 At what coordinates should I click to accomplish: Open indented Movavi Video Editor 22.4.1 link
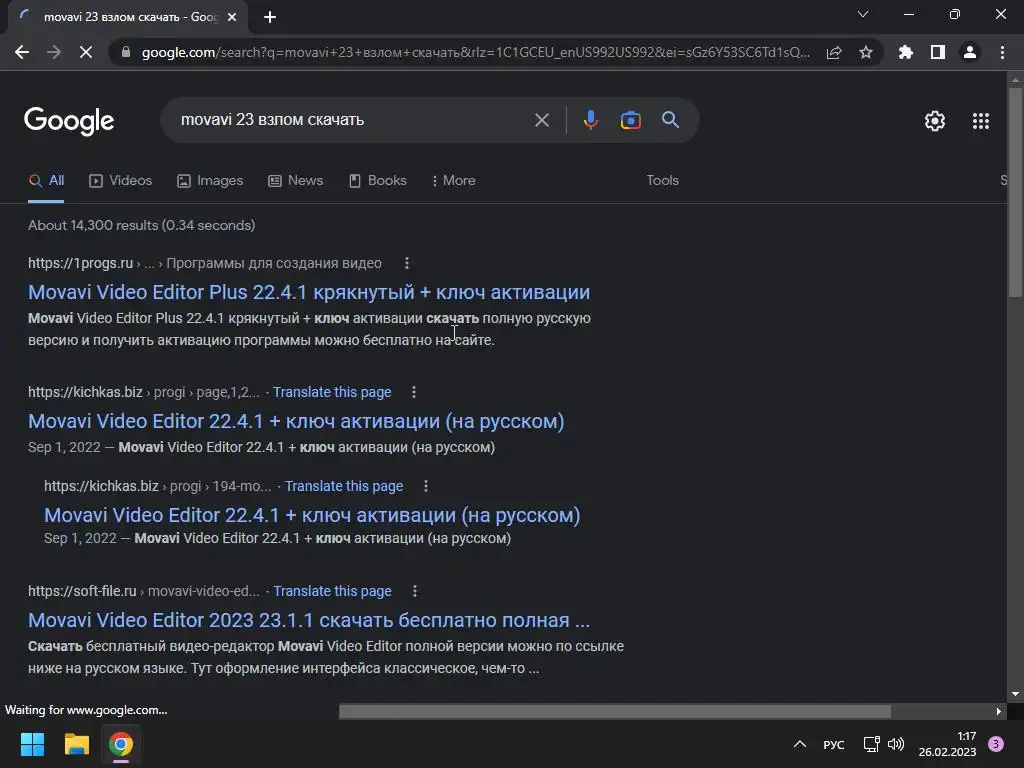(312, 515)
